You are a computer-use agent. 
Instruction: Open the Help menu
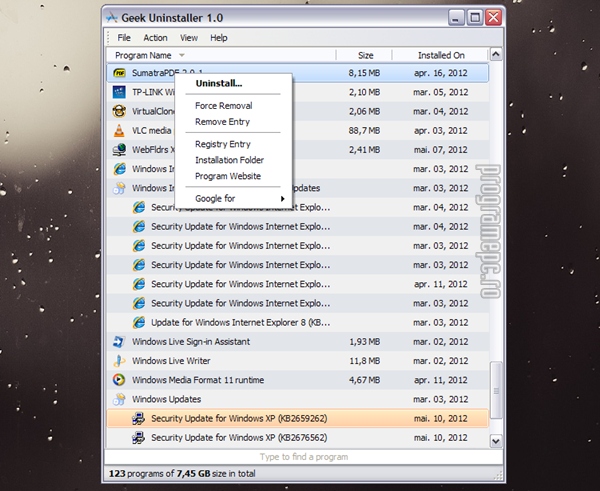pos(219,38)
